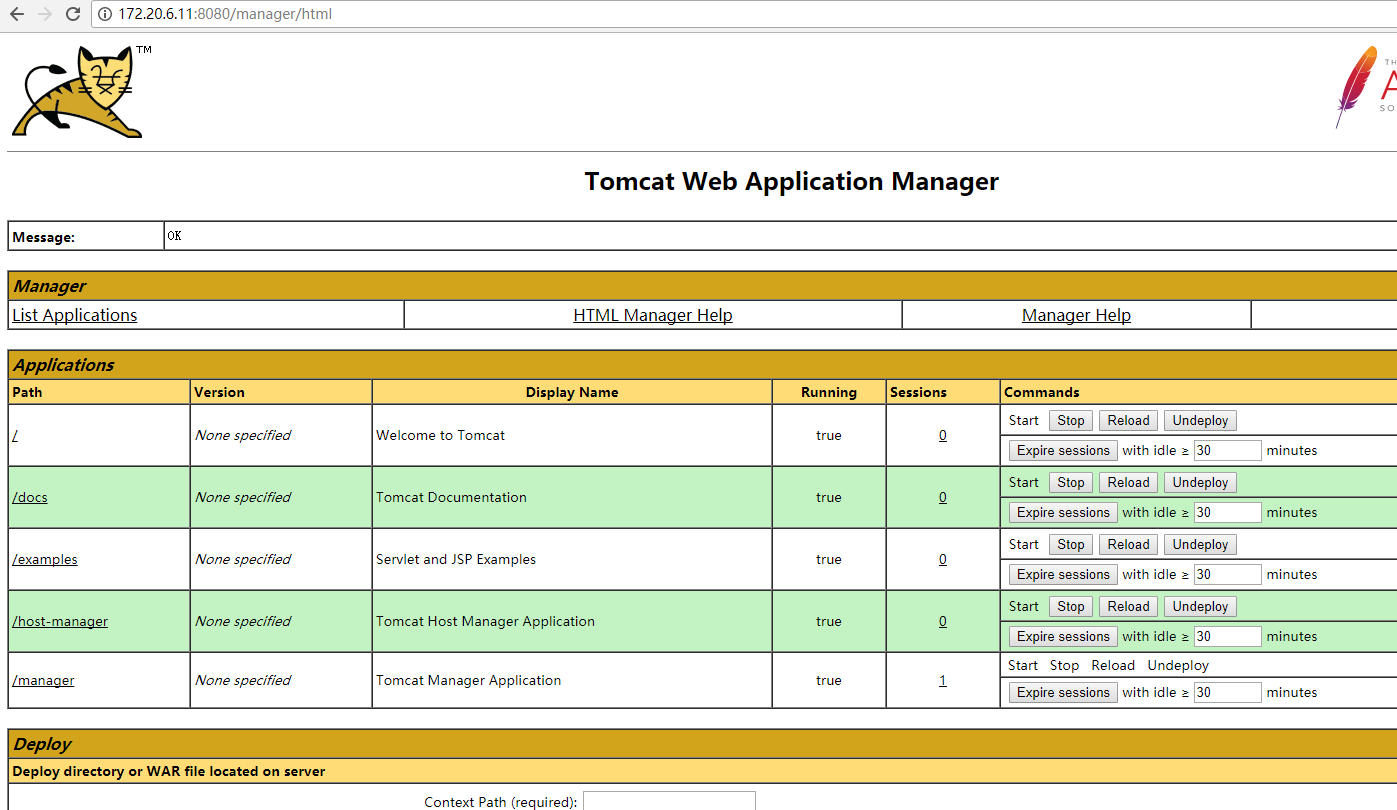This screenshot has height=810, width=1397.
Task: Undeploy the Welcome to Tomcat application
Action: point(1200,421)
